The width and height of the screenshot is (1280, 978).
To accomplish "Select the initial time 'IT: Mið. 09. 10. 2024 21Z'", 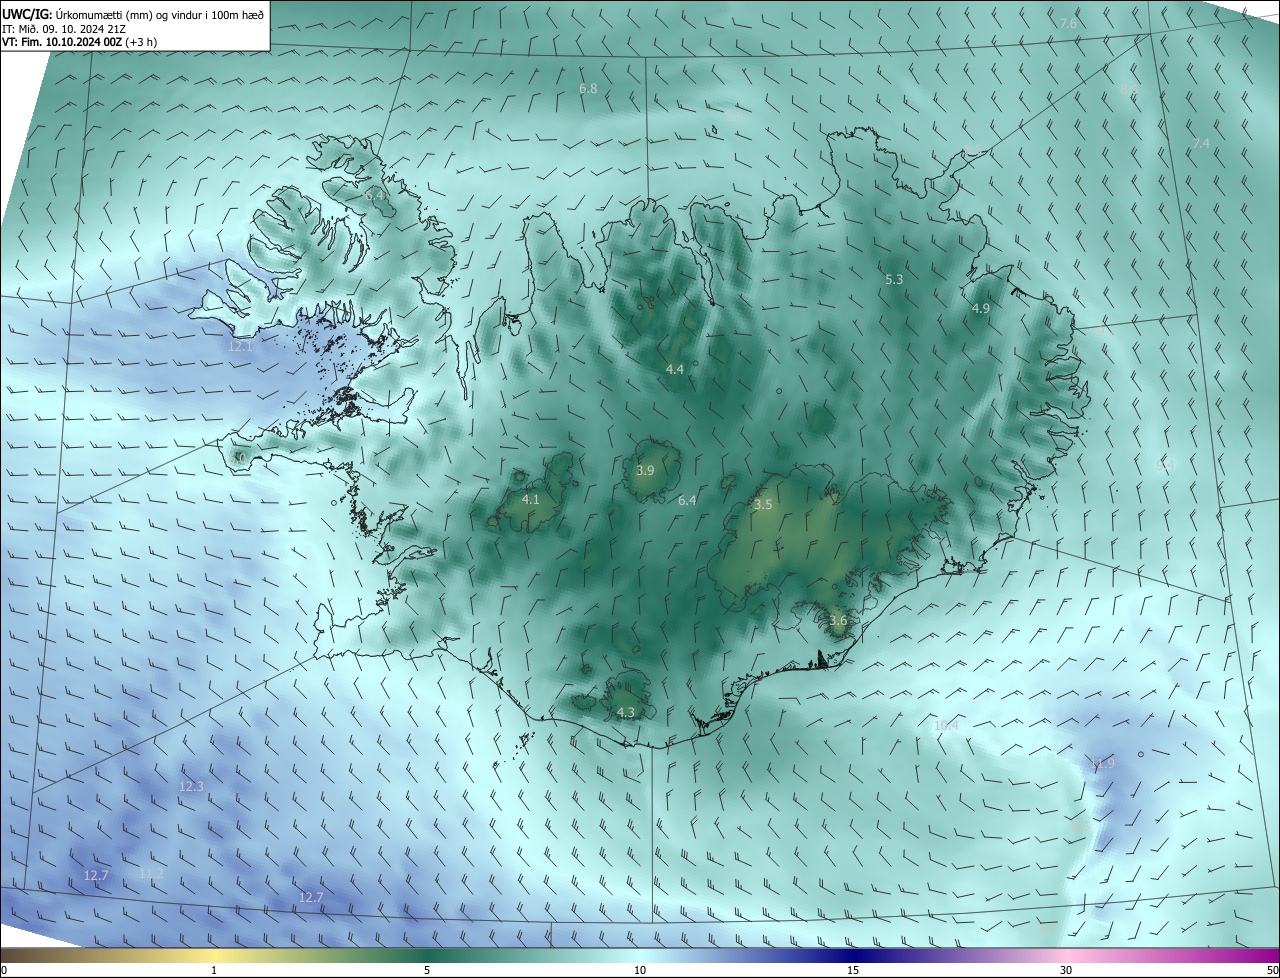I will tap(63, 29).
